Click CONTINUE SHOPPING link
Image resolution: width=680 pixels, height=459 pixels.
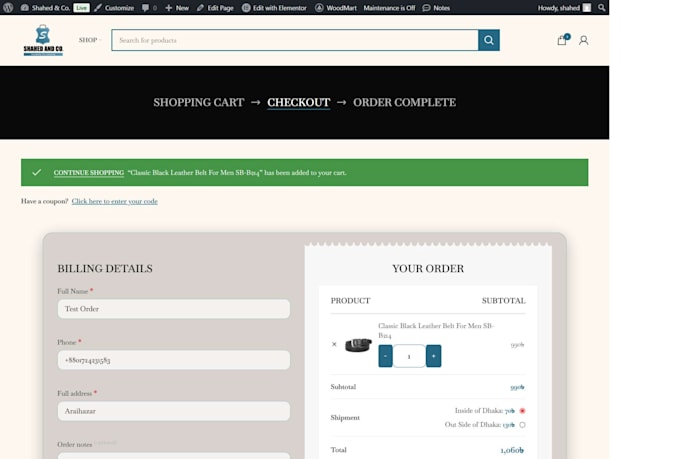[x=89, y=173]
